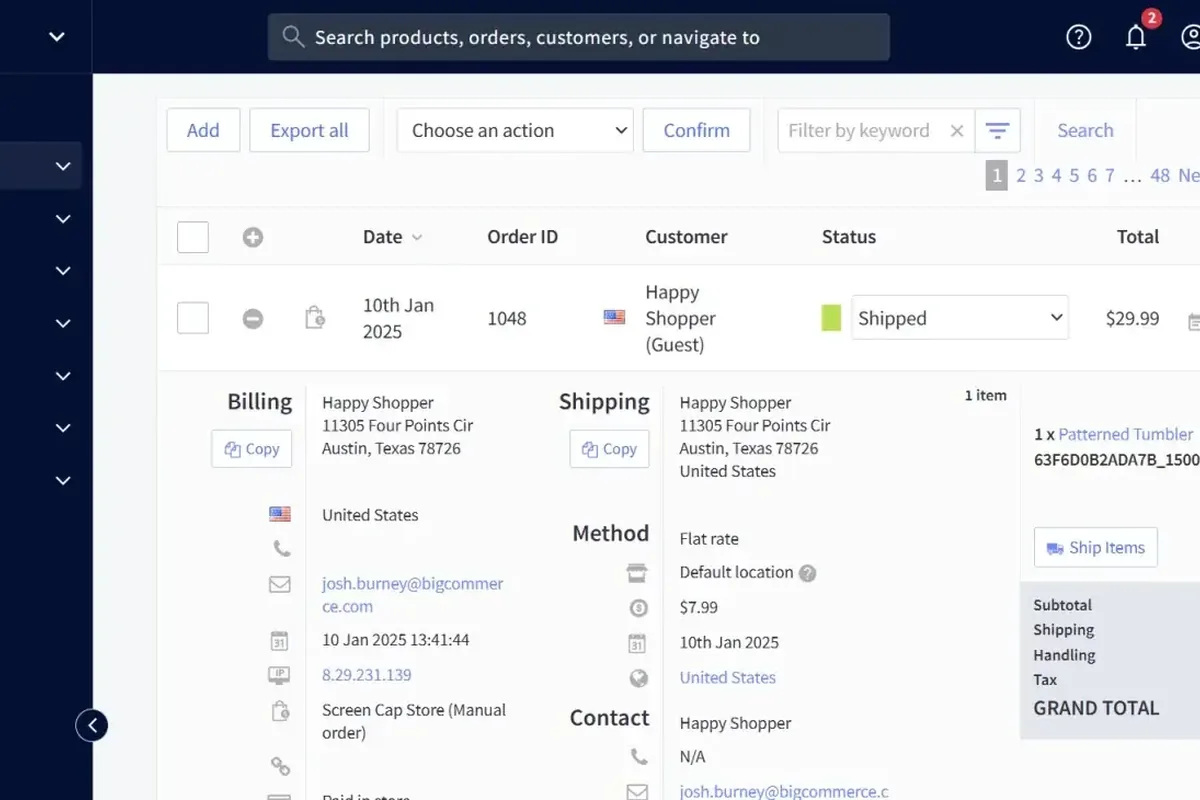This screenshot has height=800, width=1200.
Task: Expand the highlighted sidebar menu chevron
Action: click(x=63, y=166)
